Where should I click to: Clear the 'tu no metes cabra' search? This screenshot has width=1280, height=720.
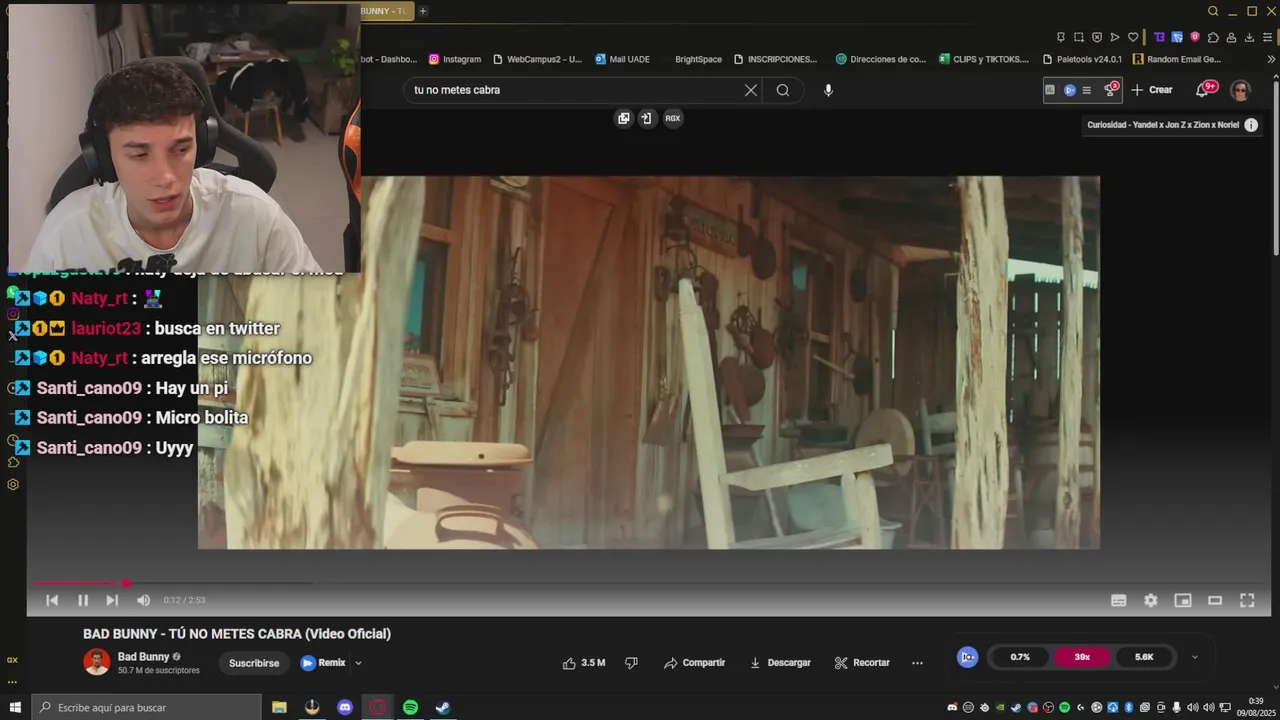click(x=751, y=90)
